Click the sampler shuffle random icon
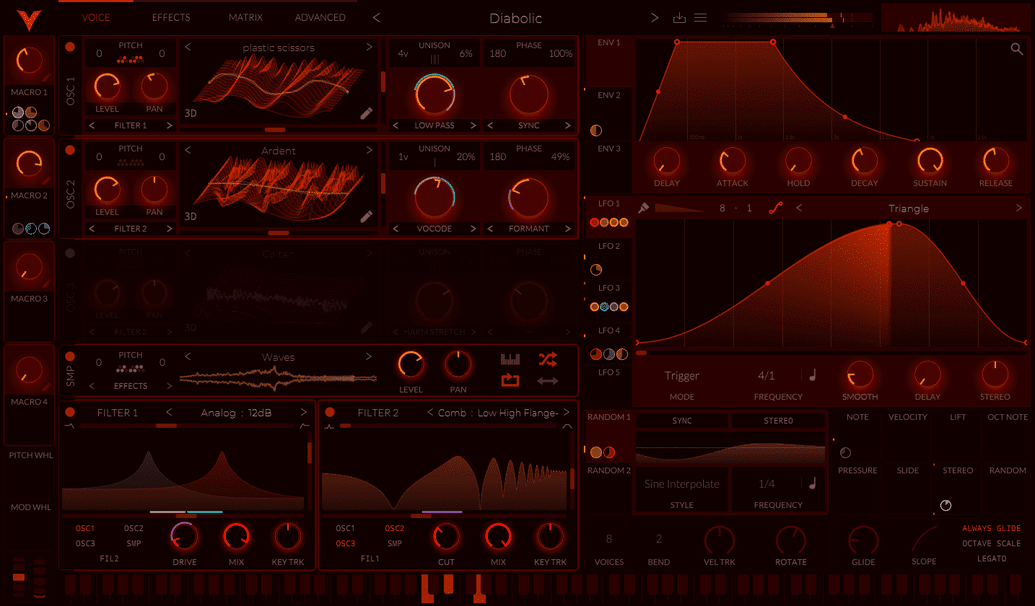Screen dimensions: 1035x606 547,359
